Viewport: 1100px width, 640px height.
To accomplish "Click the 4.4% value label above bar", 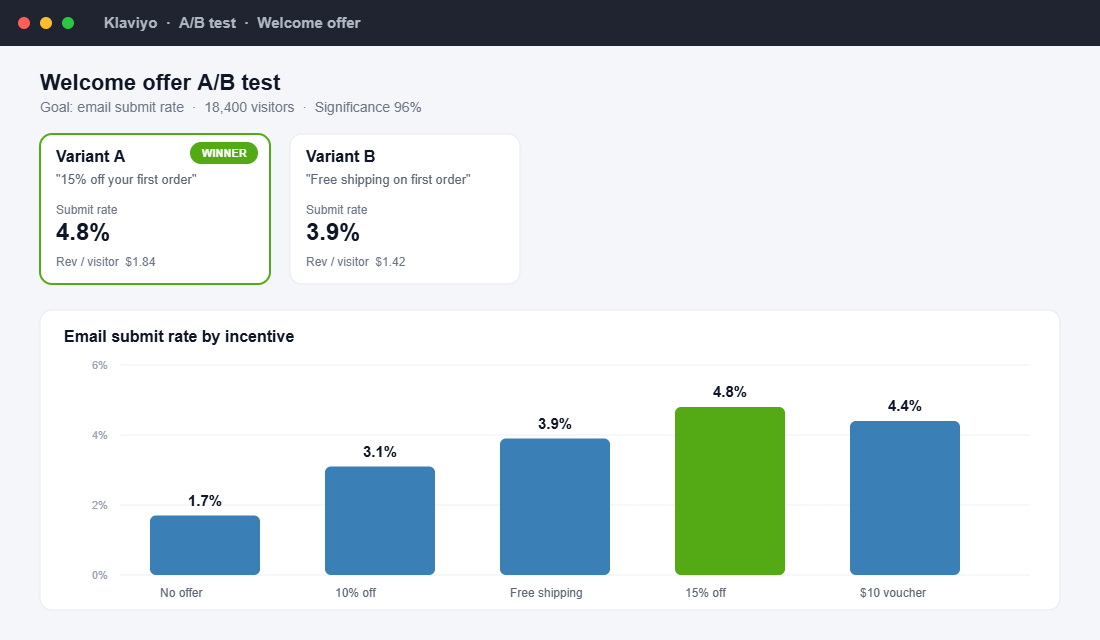I will click(x=905, y=406).
